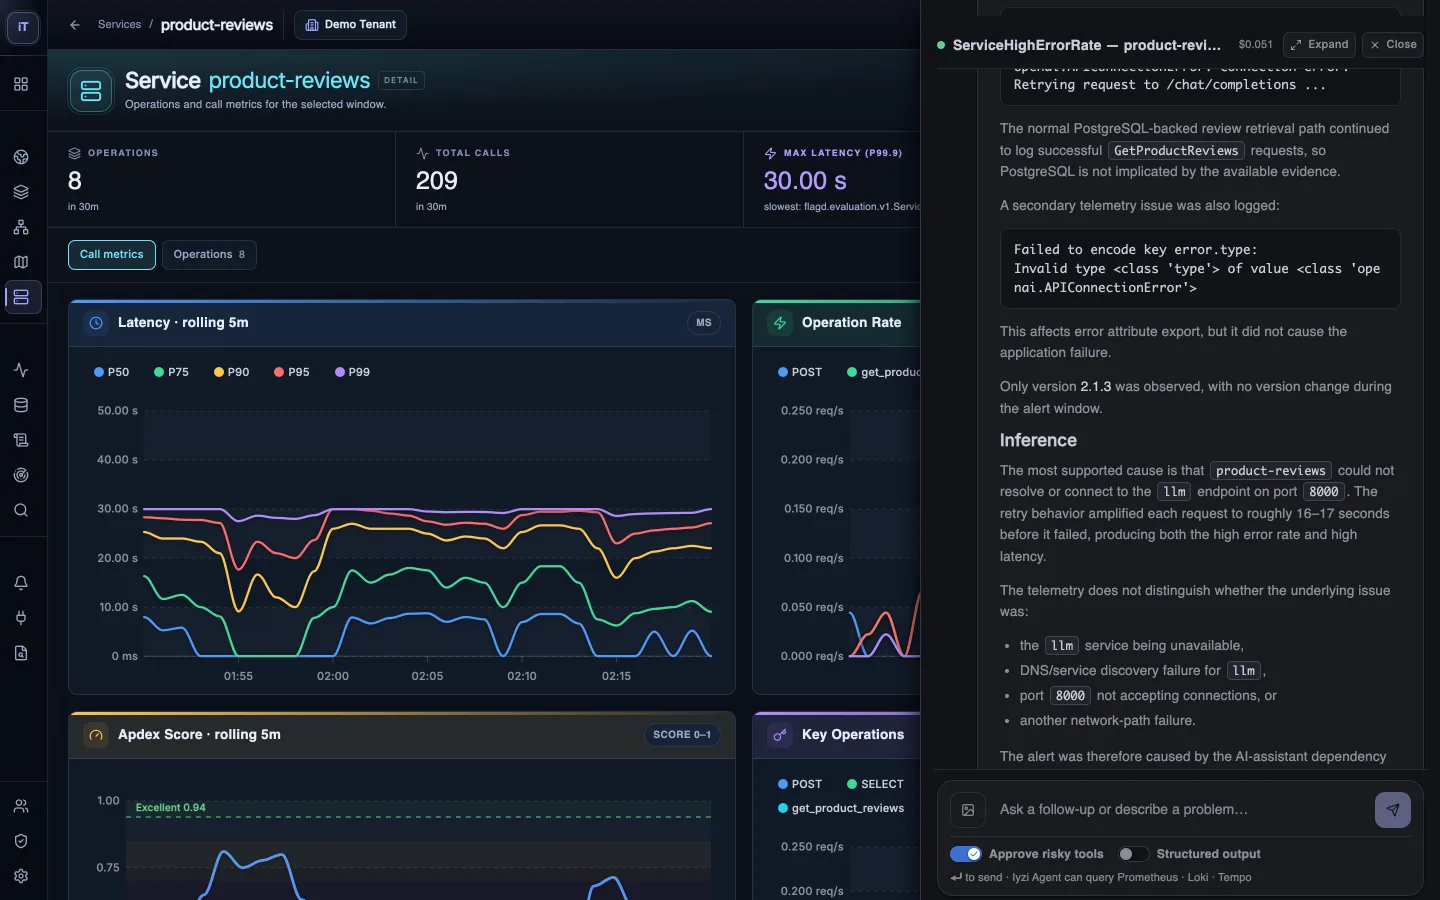Toggle P99 series in Latency legend
This screenshot has height=900, width=1440.
[x=353, y=372]
